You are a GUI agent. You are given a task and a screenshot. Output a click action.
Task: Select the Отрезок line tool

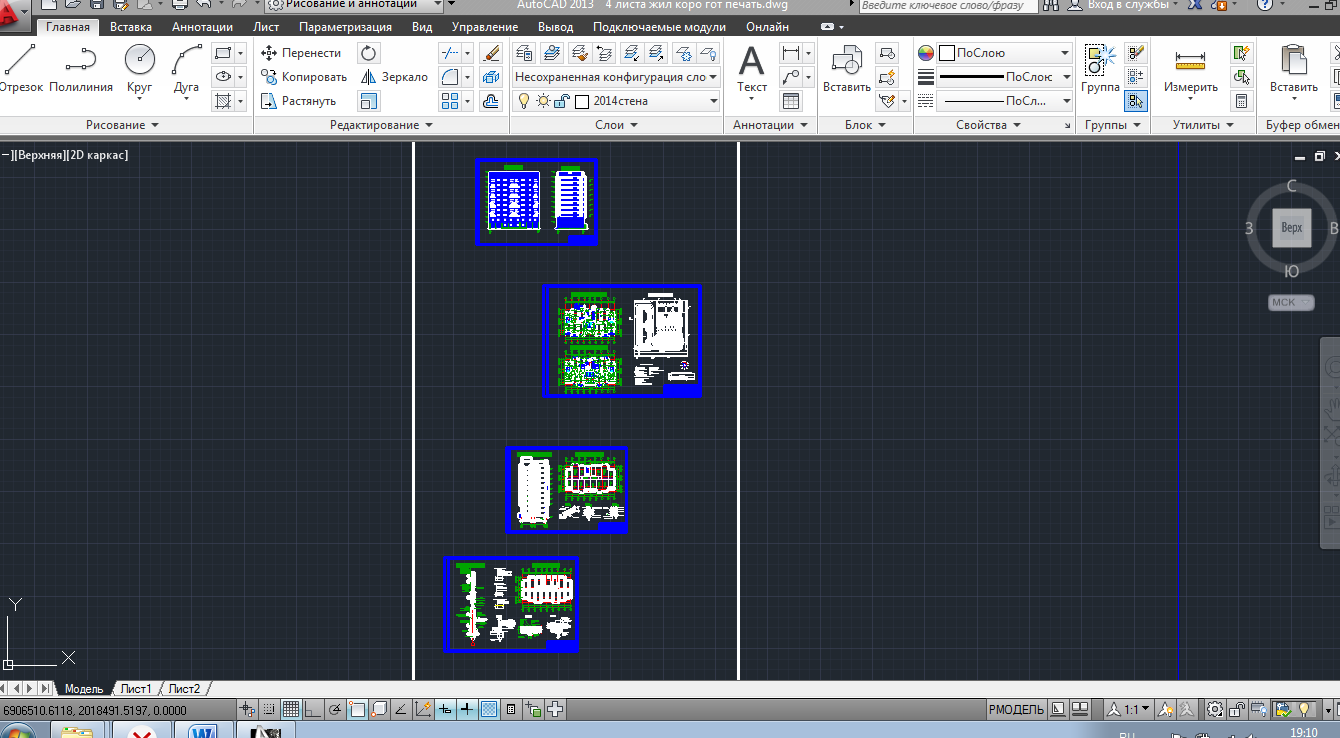pyautogui.click(x=20, y=70)
